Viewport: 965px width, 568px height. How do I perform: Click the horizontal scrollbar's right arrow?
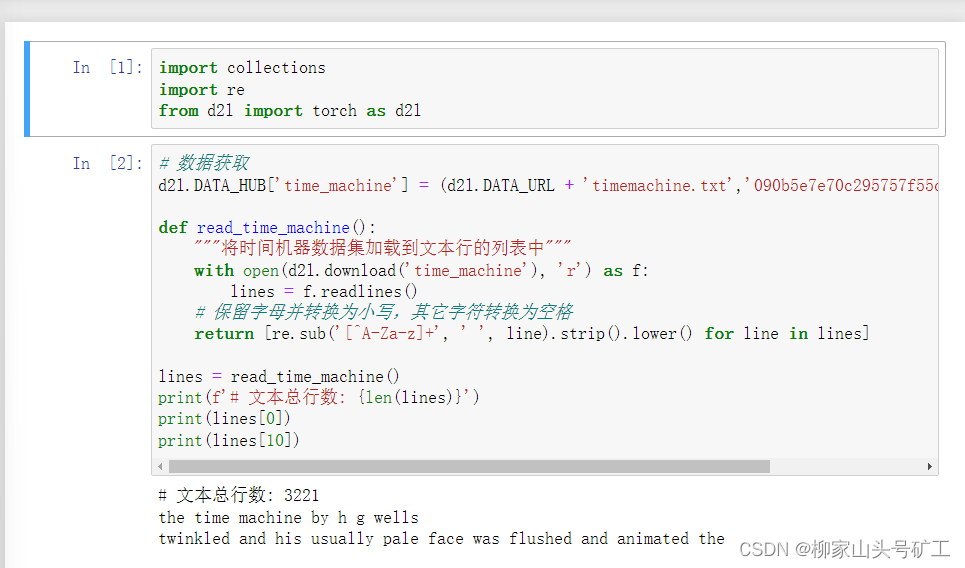click(x=930, y=467)
